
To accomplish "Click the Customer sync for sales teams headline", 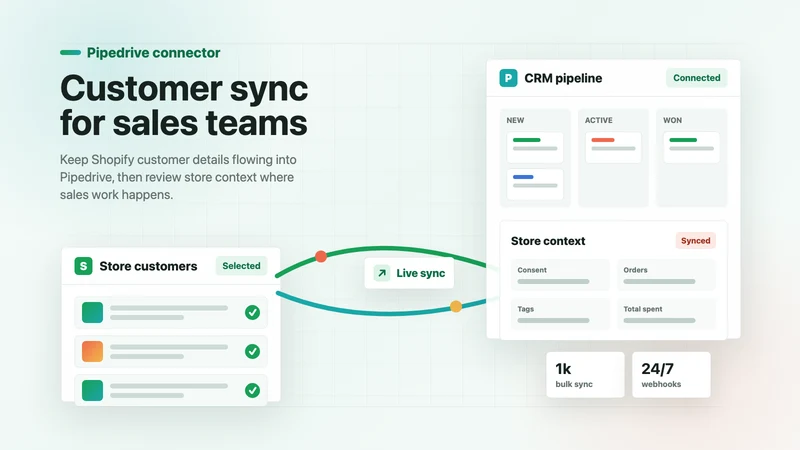I will point(184,105).
